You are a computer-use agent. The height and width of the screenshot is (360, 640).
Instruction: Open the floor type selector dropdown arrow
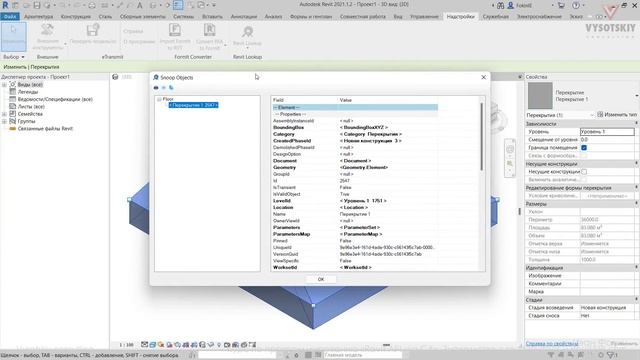click(x=637, y=96)
